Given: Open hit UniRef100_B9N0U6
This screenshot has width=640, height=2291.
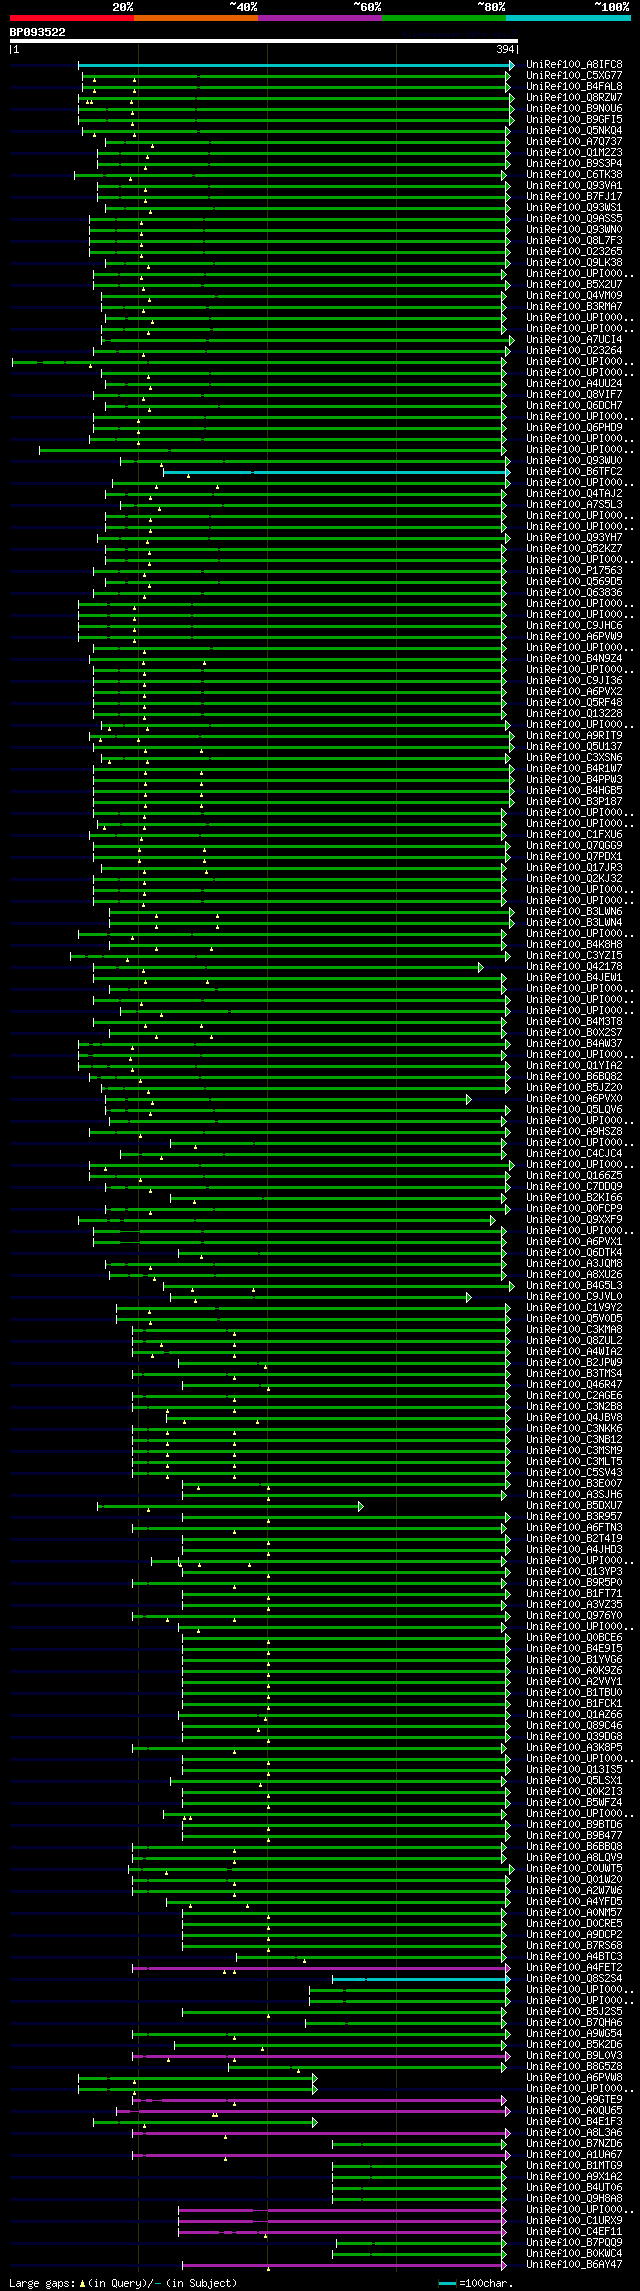Looking at the screenshot, I should (574, 109).
